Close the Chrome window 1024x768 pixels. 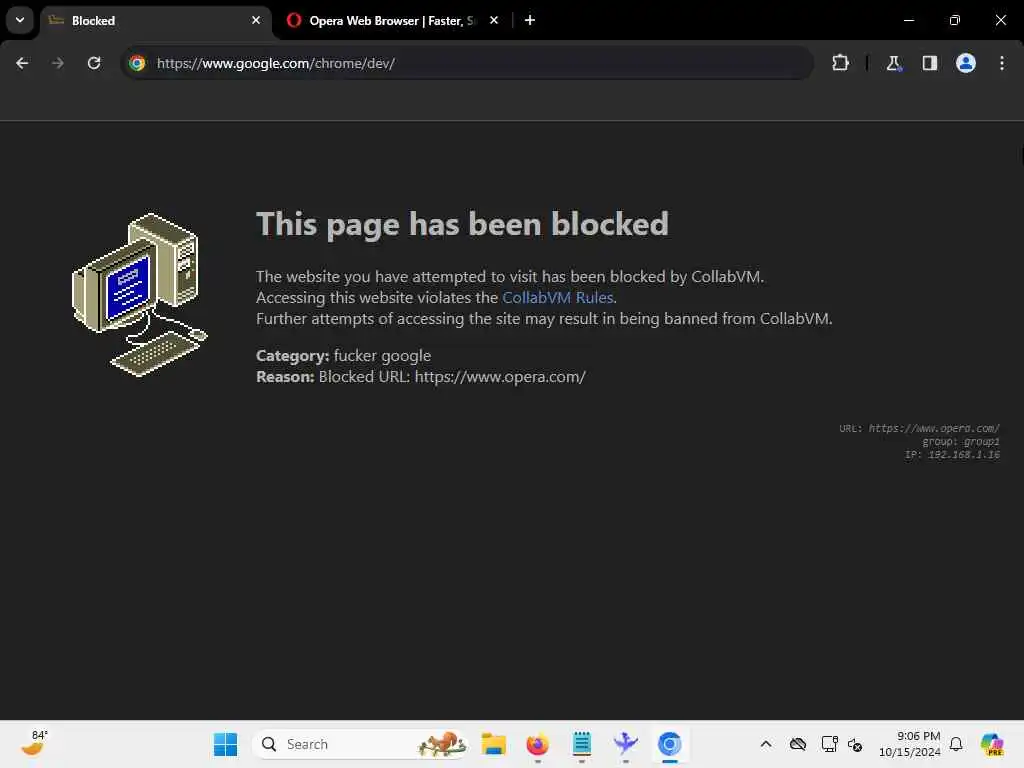click(1000, 20)
